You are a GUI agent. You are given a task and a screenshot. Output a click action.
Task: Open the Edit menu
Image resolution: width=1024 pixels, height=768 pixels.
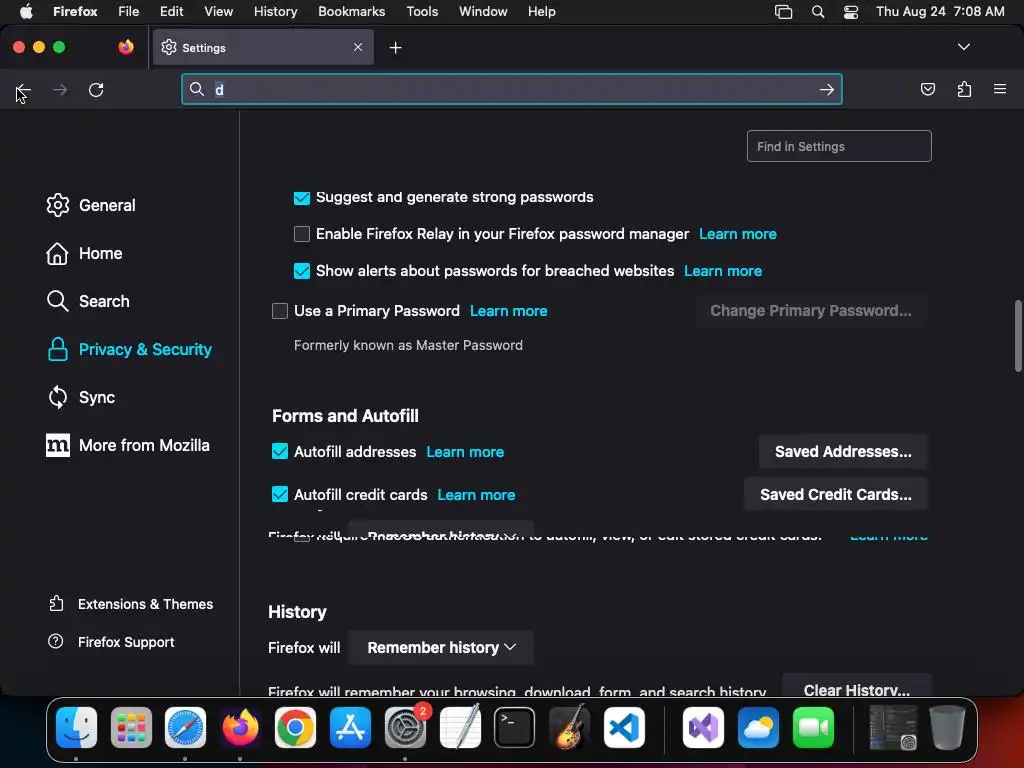click(171, 11)
